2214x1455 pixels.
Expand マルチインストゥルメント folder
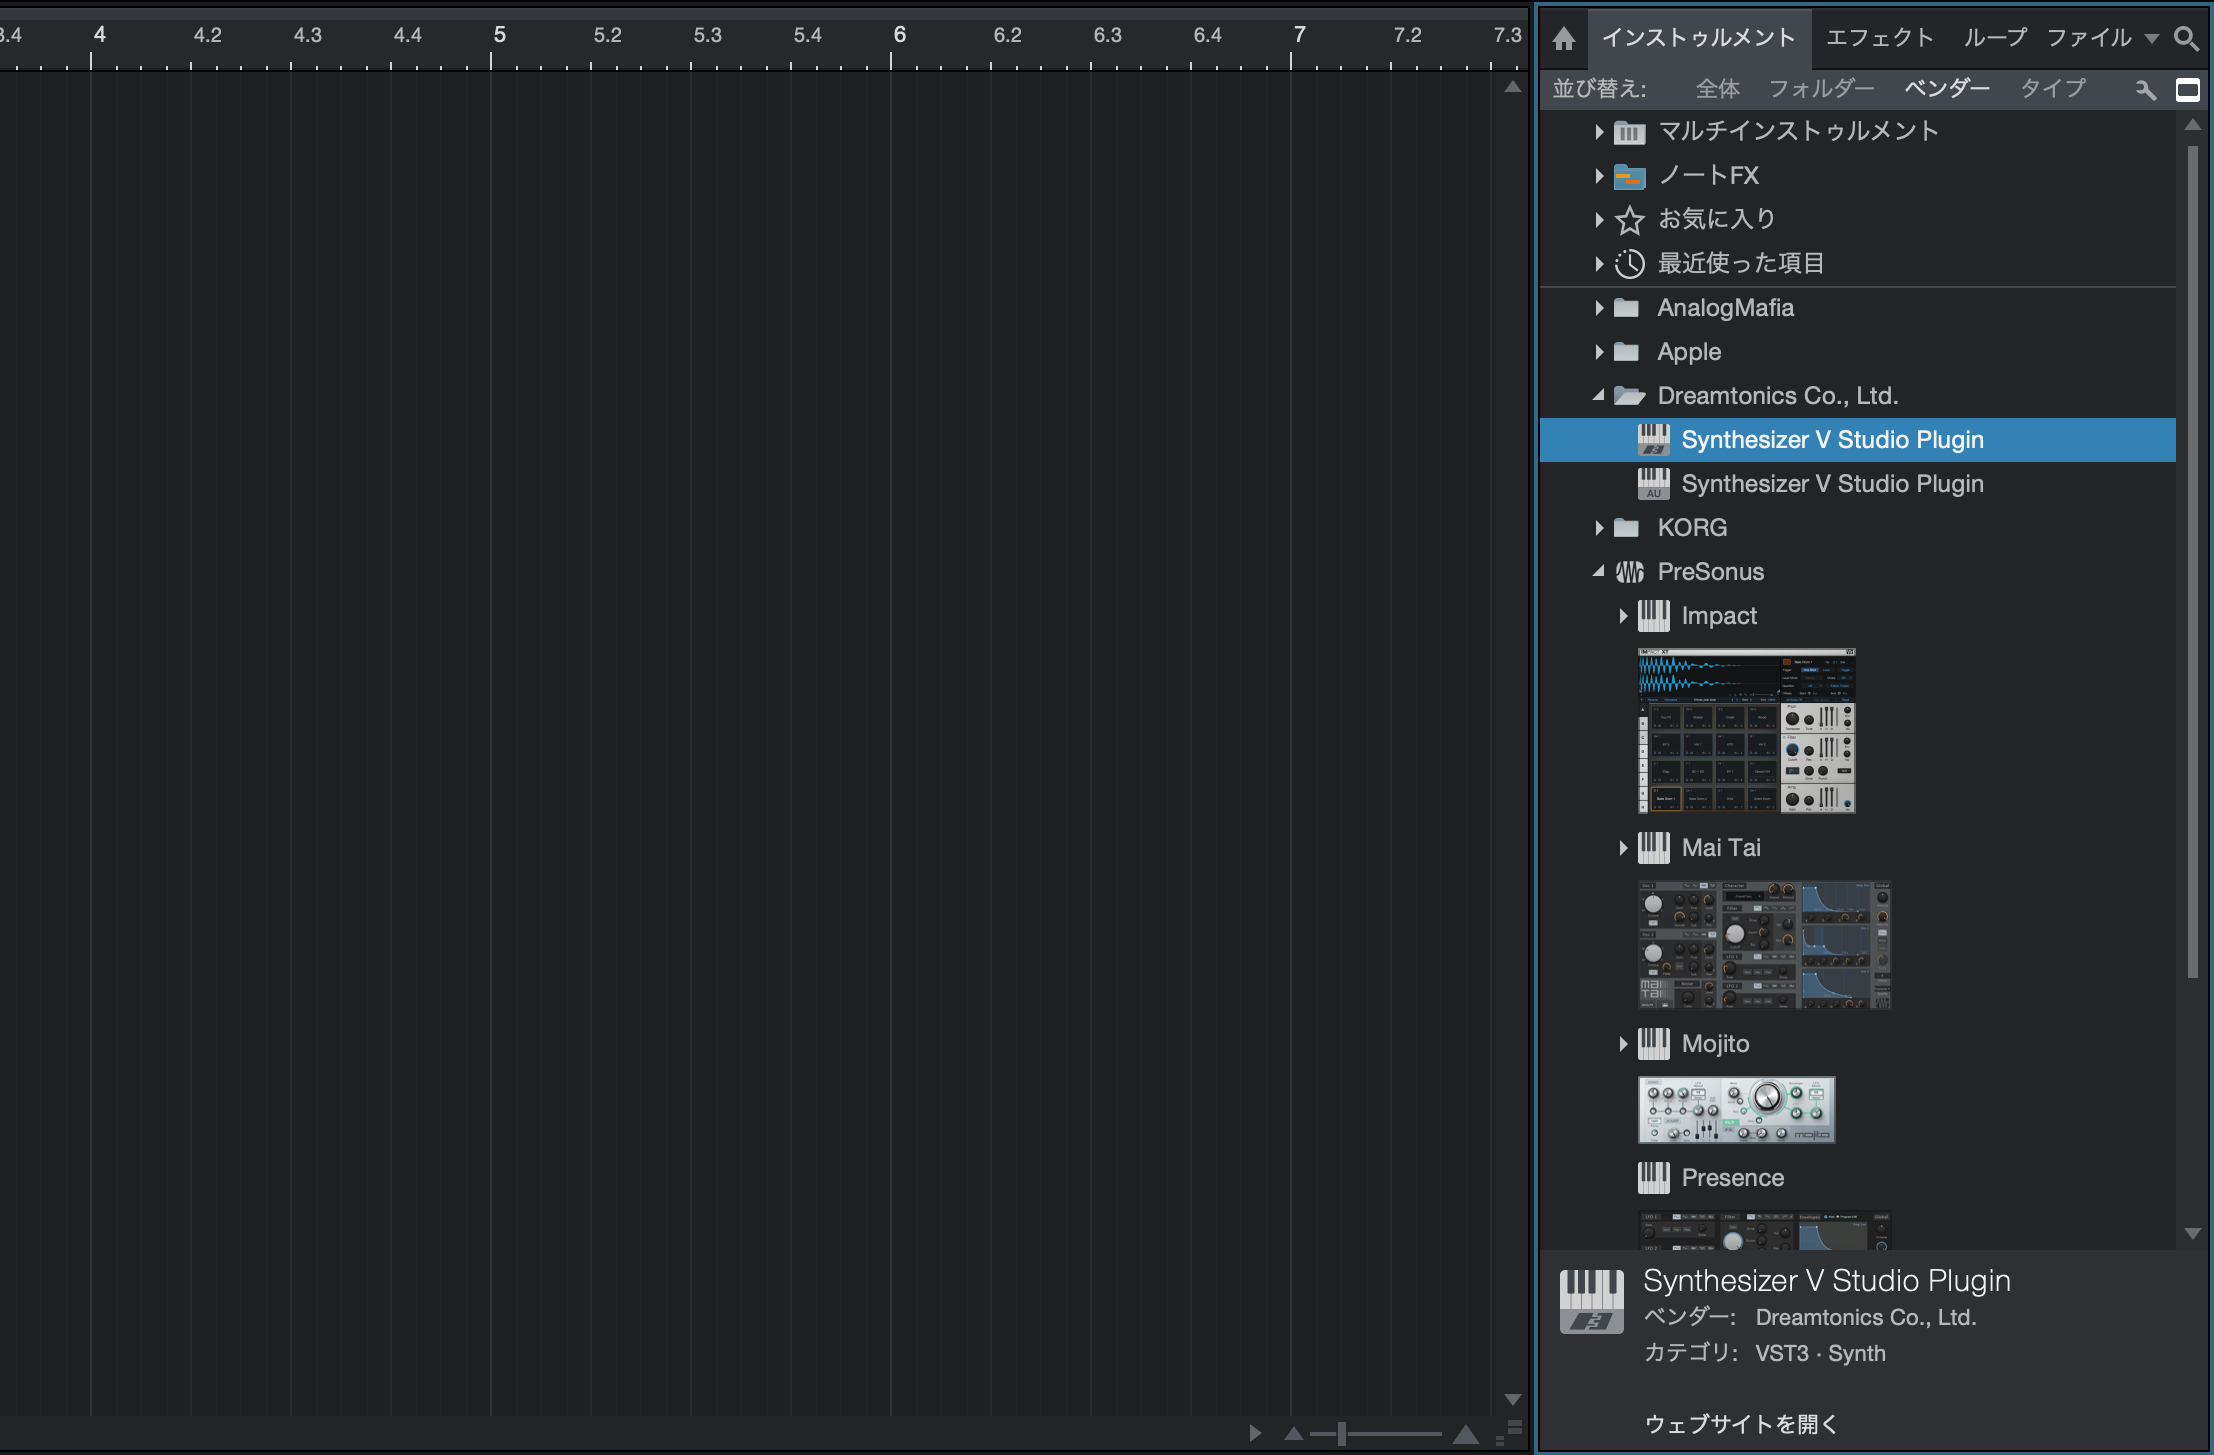tap(1599, 132)
